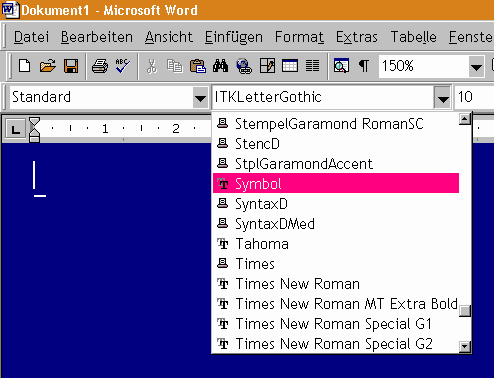
Task: Choose SyntaxD font from list
Action: (x=336, y=204)
